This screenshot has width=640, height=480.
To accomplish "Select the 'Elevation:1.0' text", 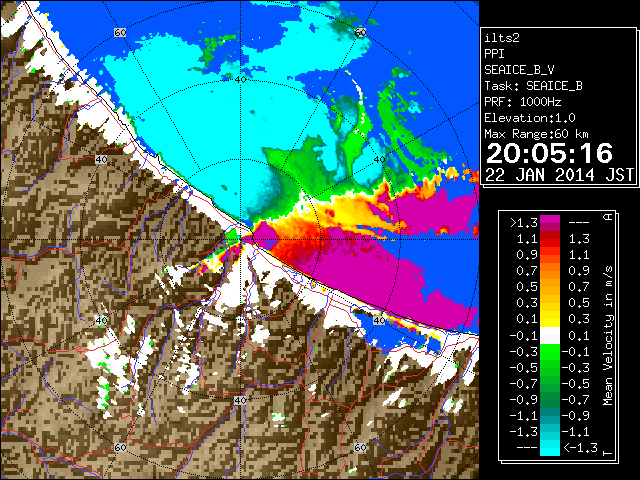I will point(530,118).
